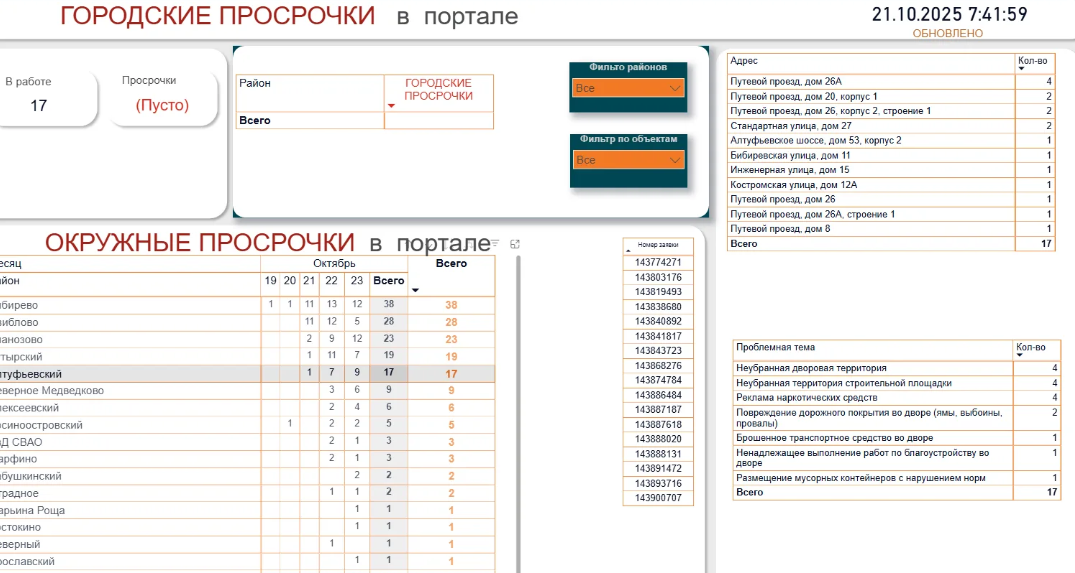Select request number 143868276
This screenshot has width=1075, height=573.
(658, 366)
